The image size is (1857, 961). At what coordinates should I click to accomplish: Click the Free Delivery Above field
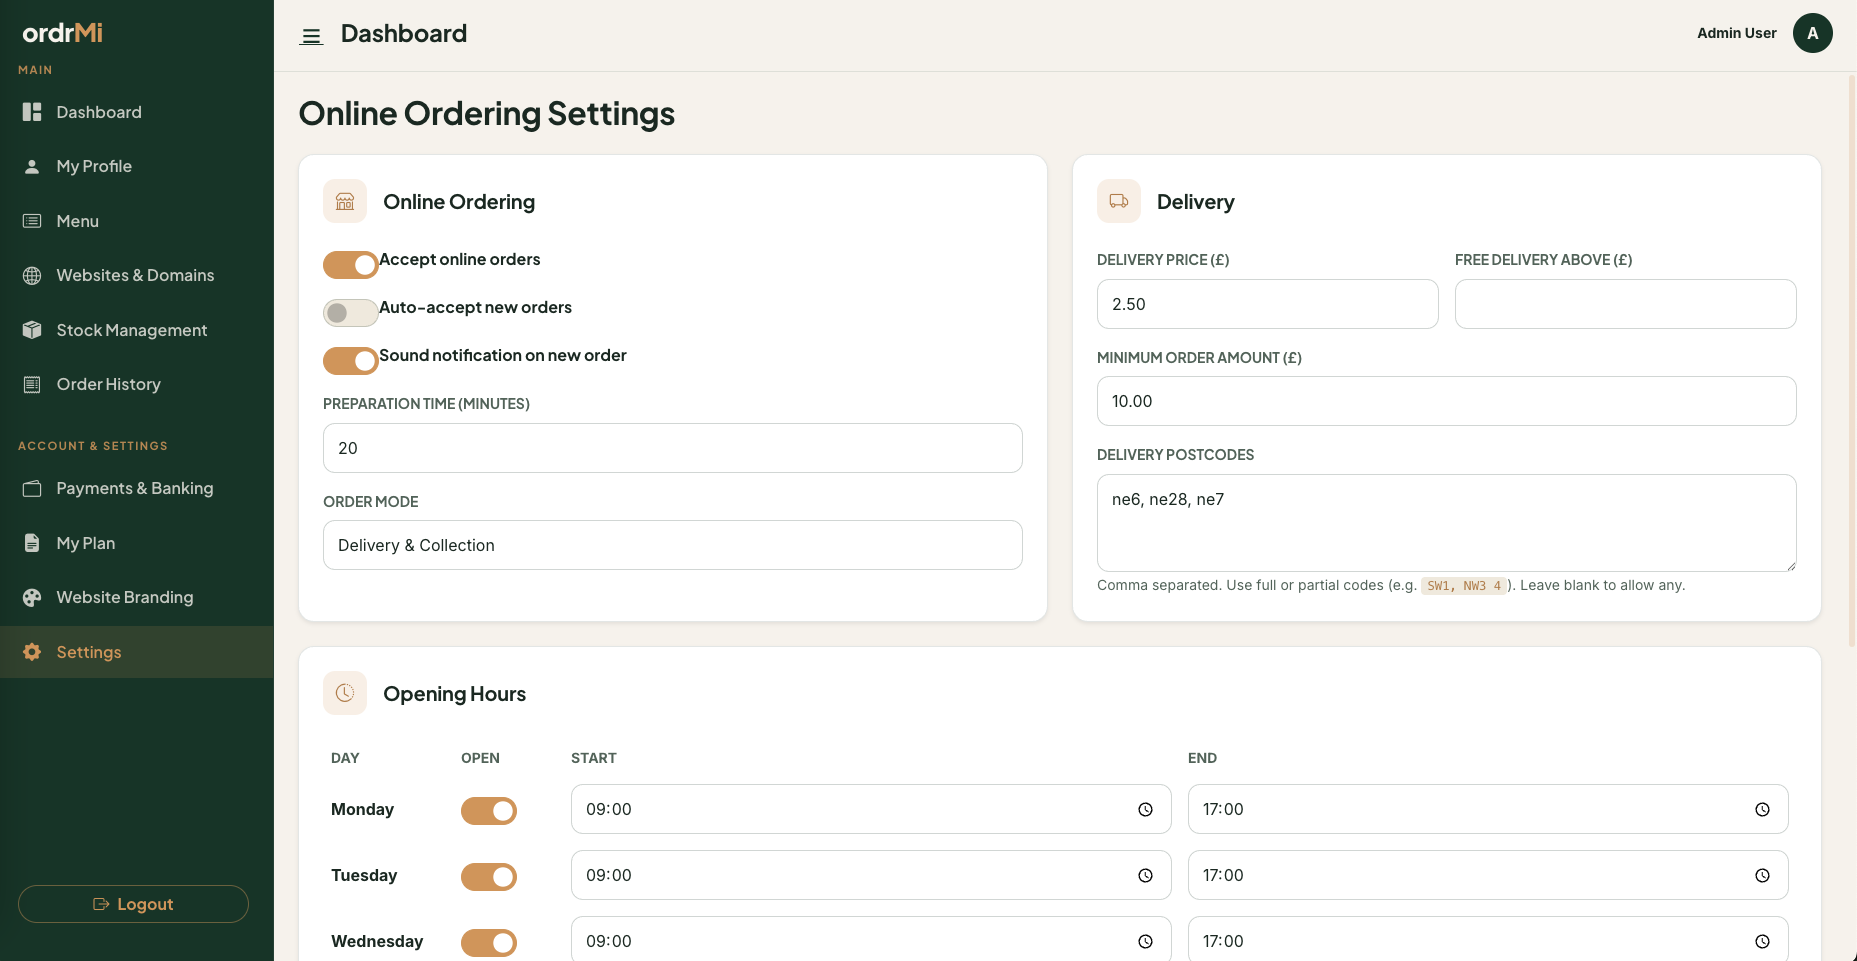[x=1626, y=304]
